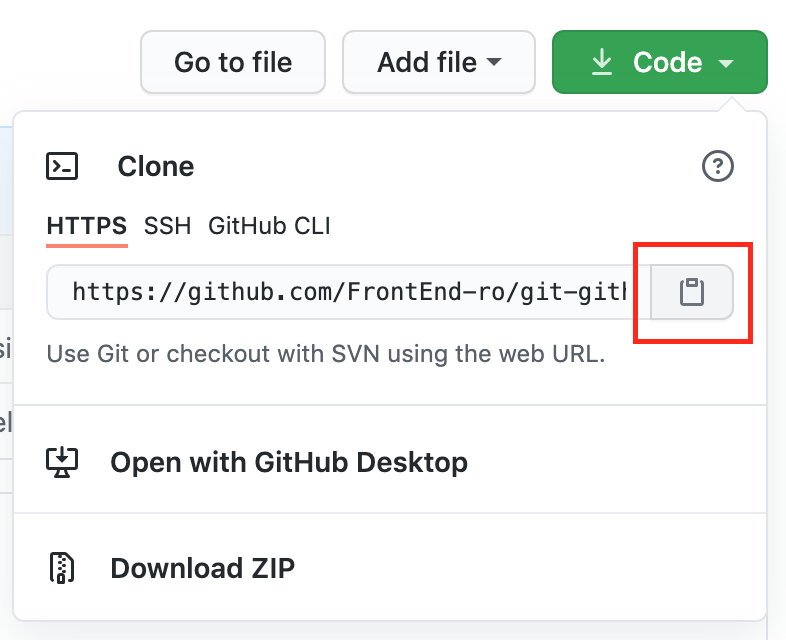Image resolution: width=786 pixels, height=640 pixels.
Task: Switch to the GitHub CLI tab
Action: click(269, 226)
